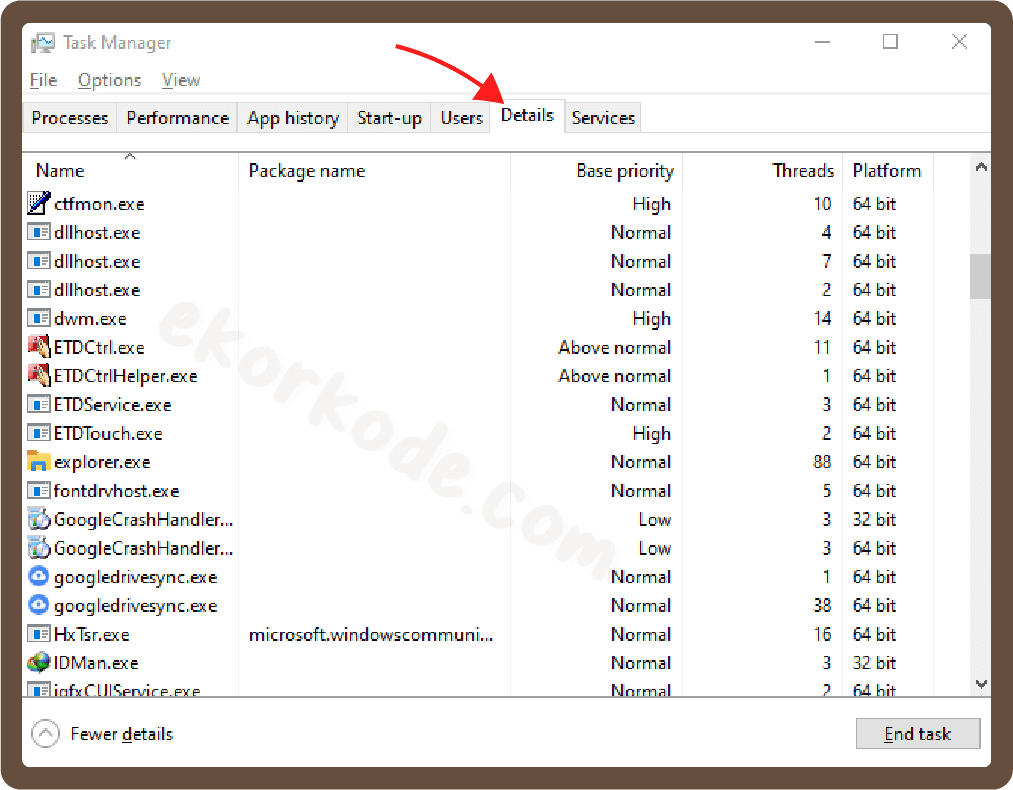Sort by the Platform column header
1013x790 pixels.
click(888, 170)
